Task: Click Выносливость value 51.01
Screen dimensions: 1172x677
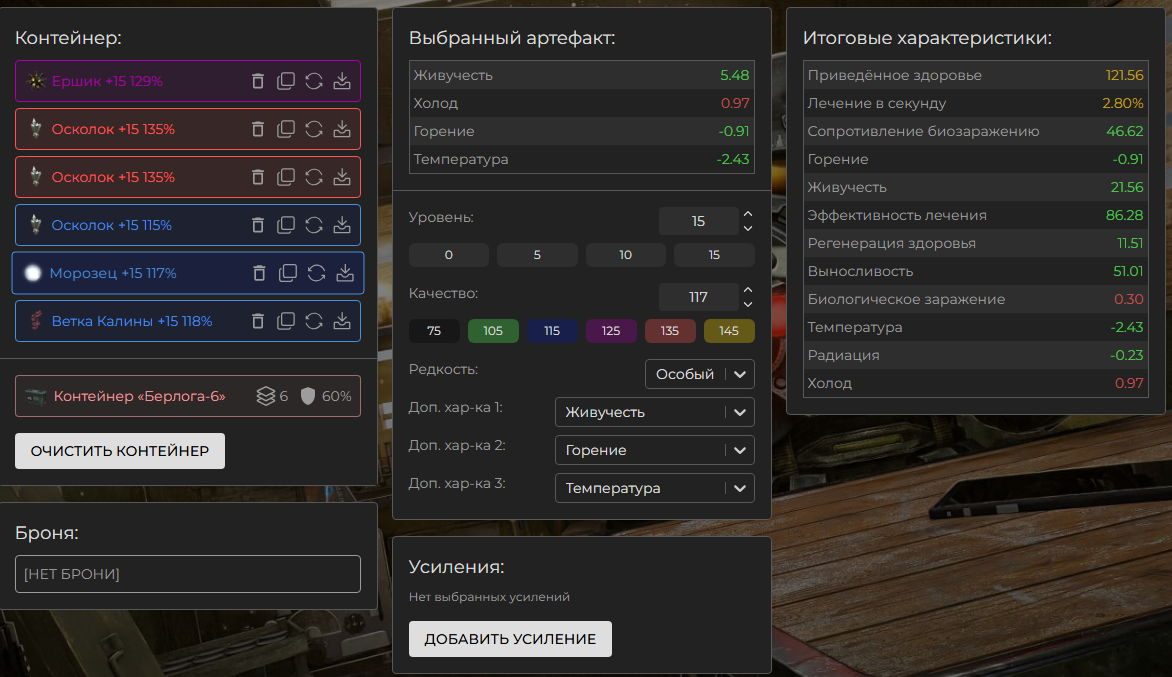Action: [1128, 271]
